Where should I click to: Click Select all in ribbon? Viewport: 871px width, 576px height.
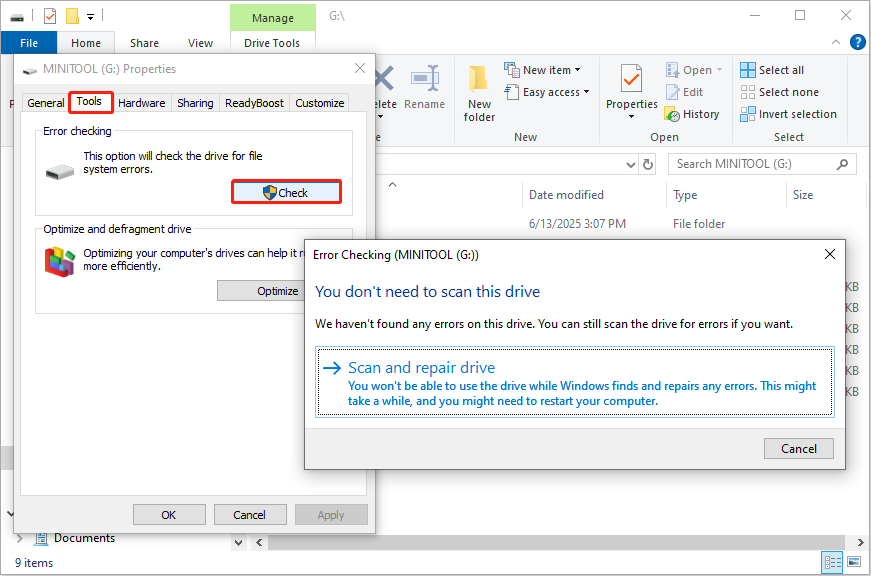point(772,70)
